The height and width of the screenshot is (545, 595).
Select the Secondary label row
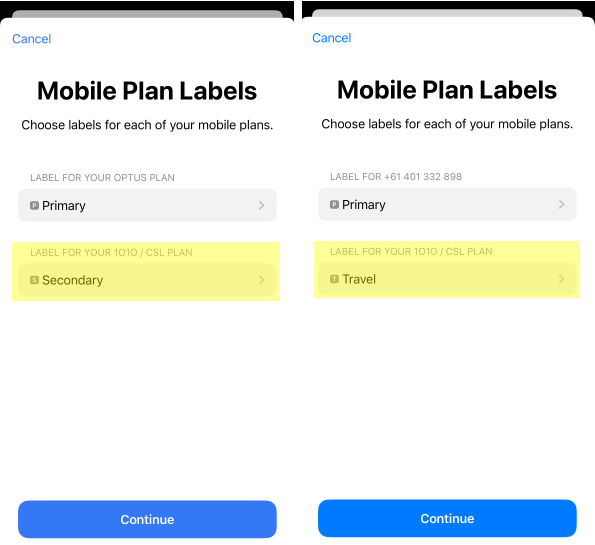[x=147, y=280]
